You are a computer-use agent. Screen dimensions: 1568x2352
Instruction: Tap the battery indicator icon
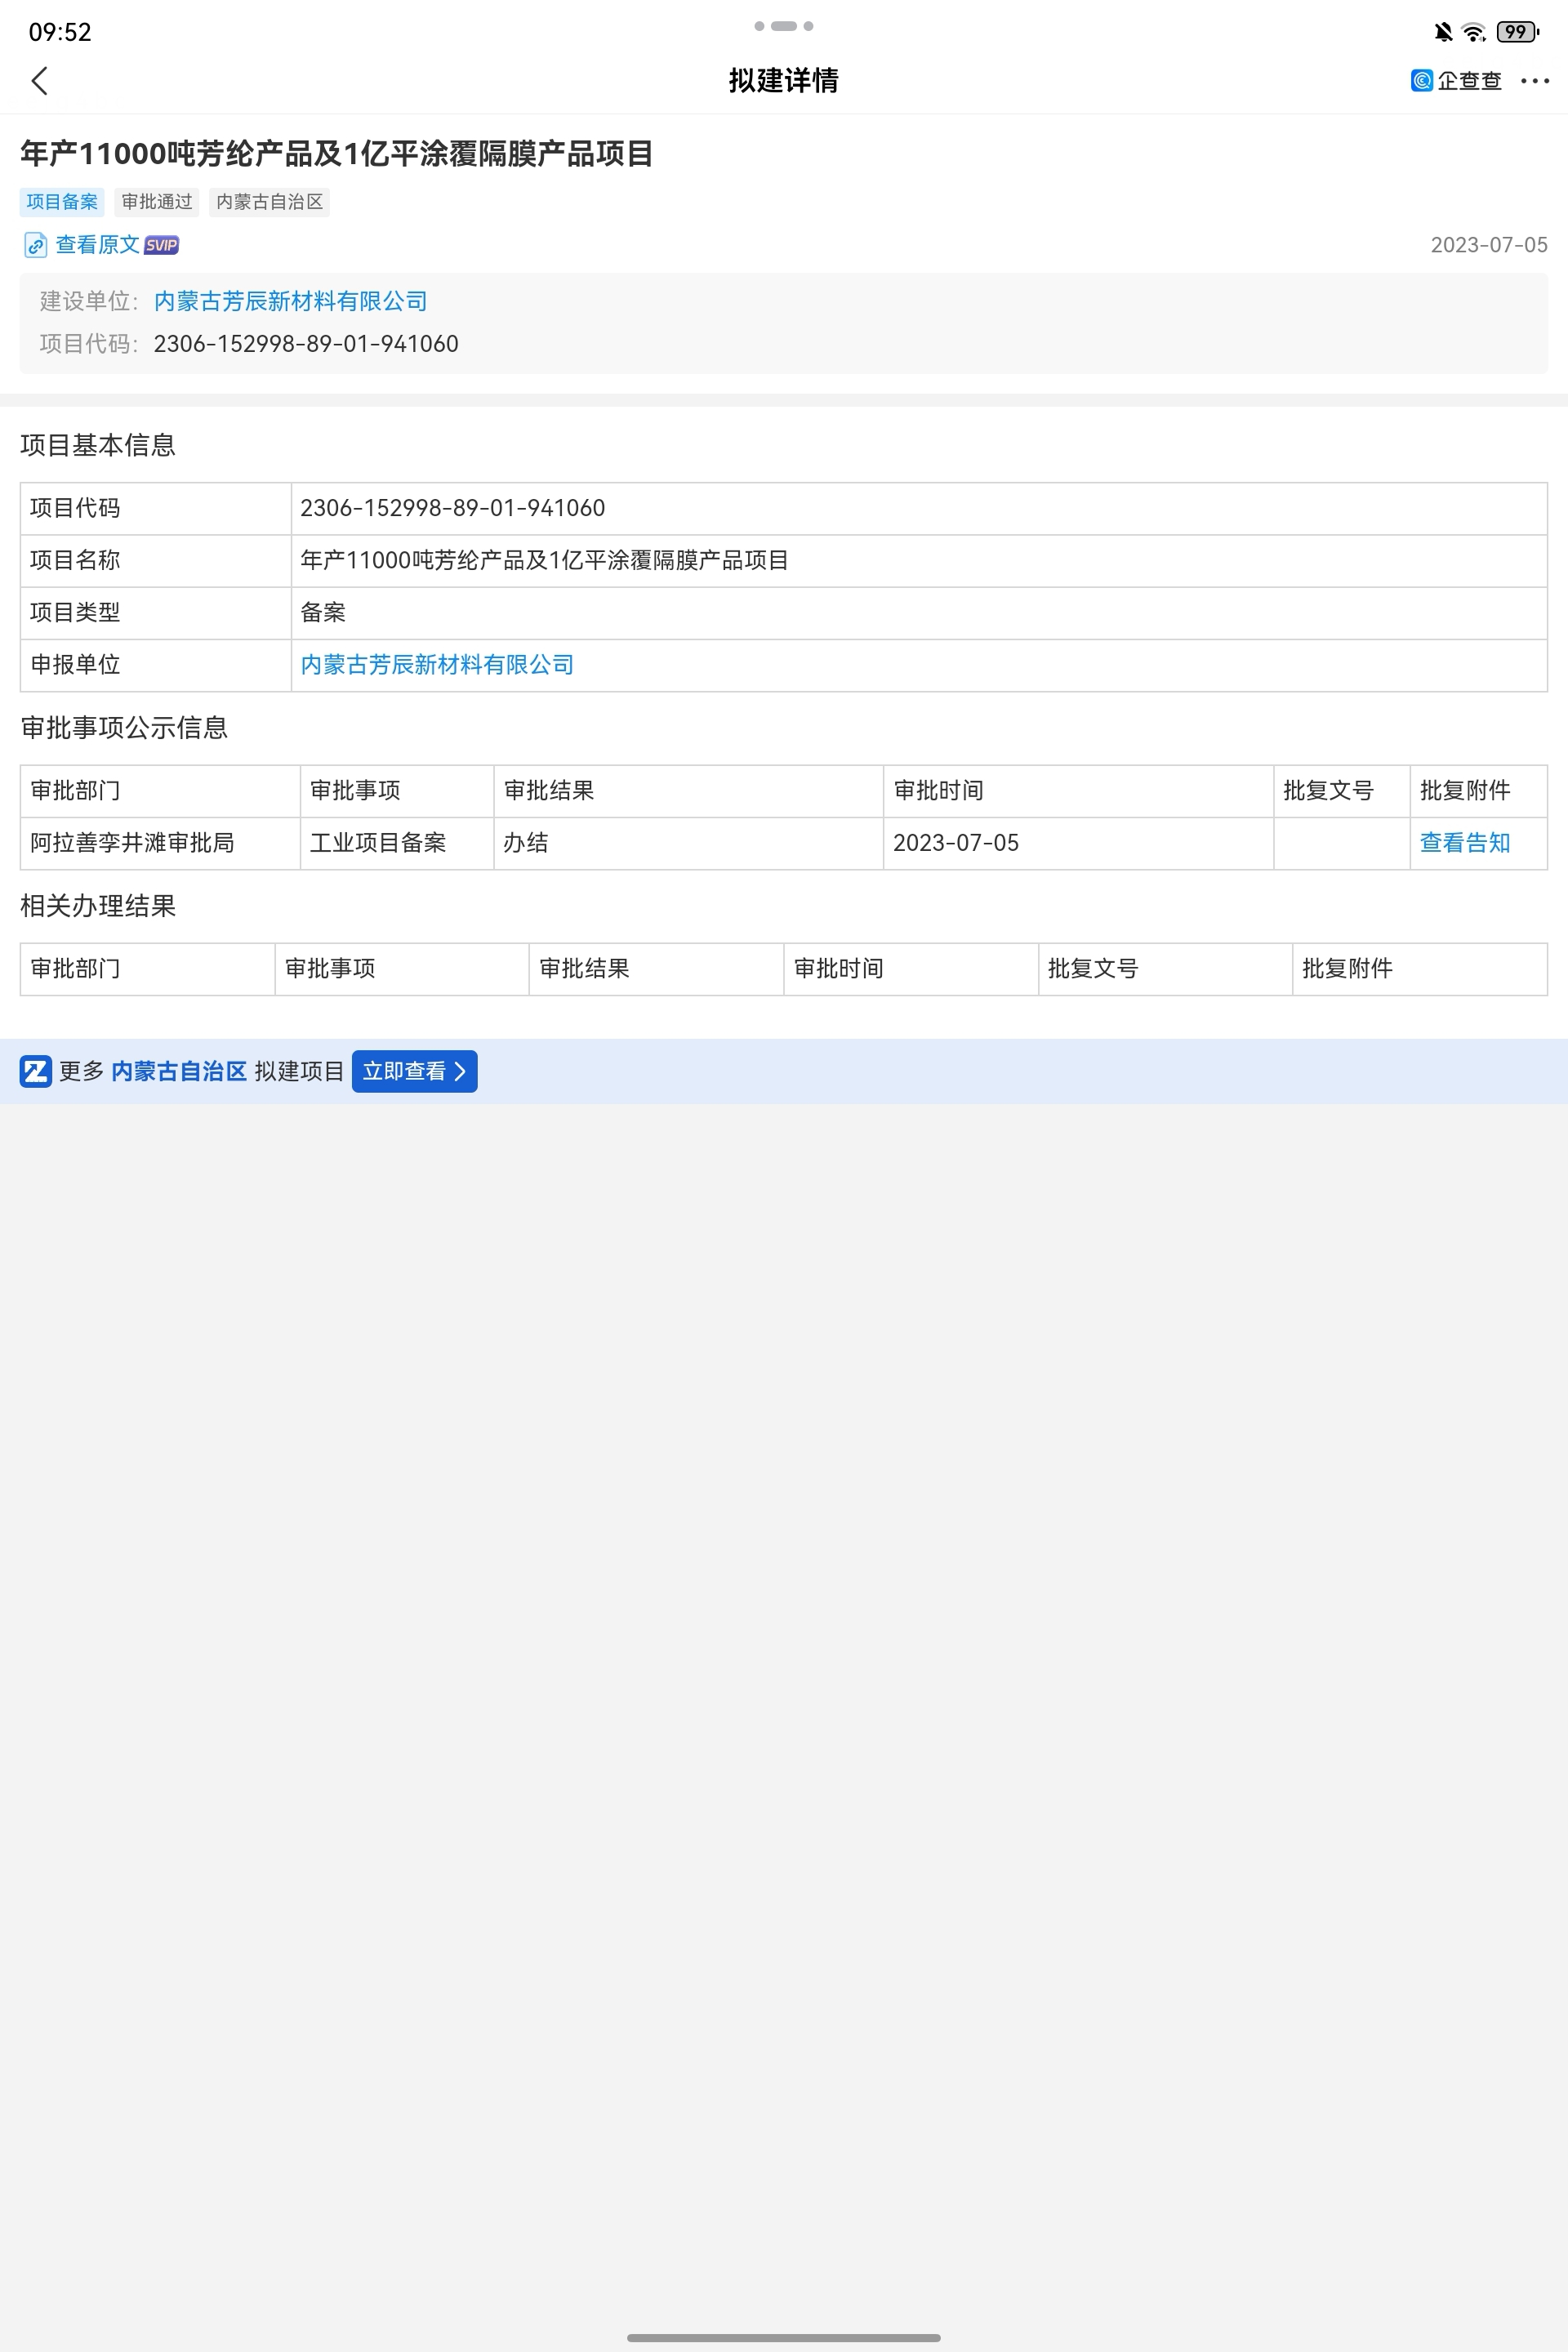[x=1517, y=32]
